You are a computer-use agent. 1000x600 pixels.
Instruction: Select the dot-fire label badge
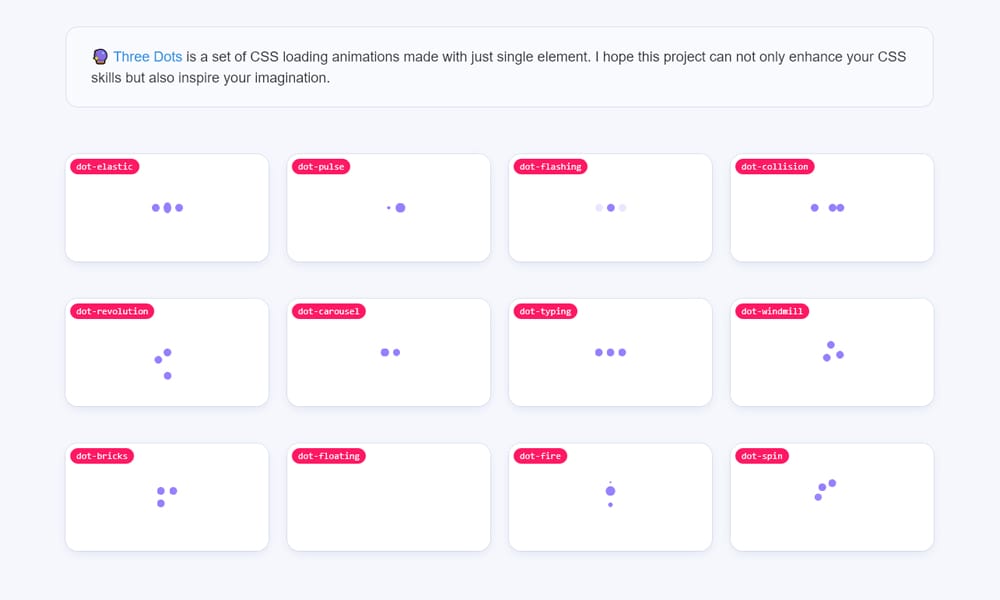tap(538, 456)
